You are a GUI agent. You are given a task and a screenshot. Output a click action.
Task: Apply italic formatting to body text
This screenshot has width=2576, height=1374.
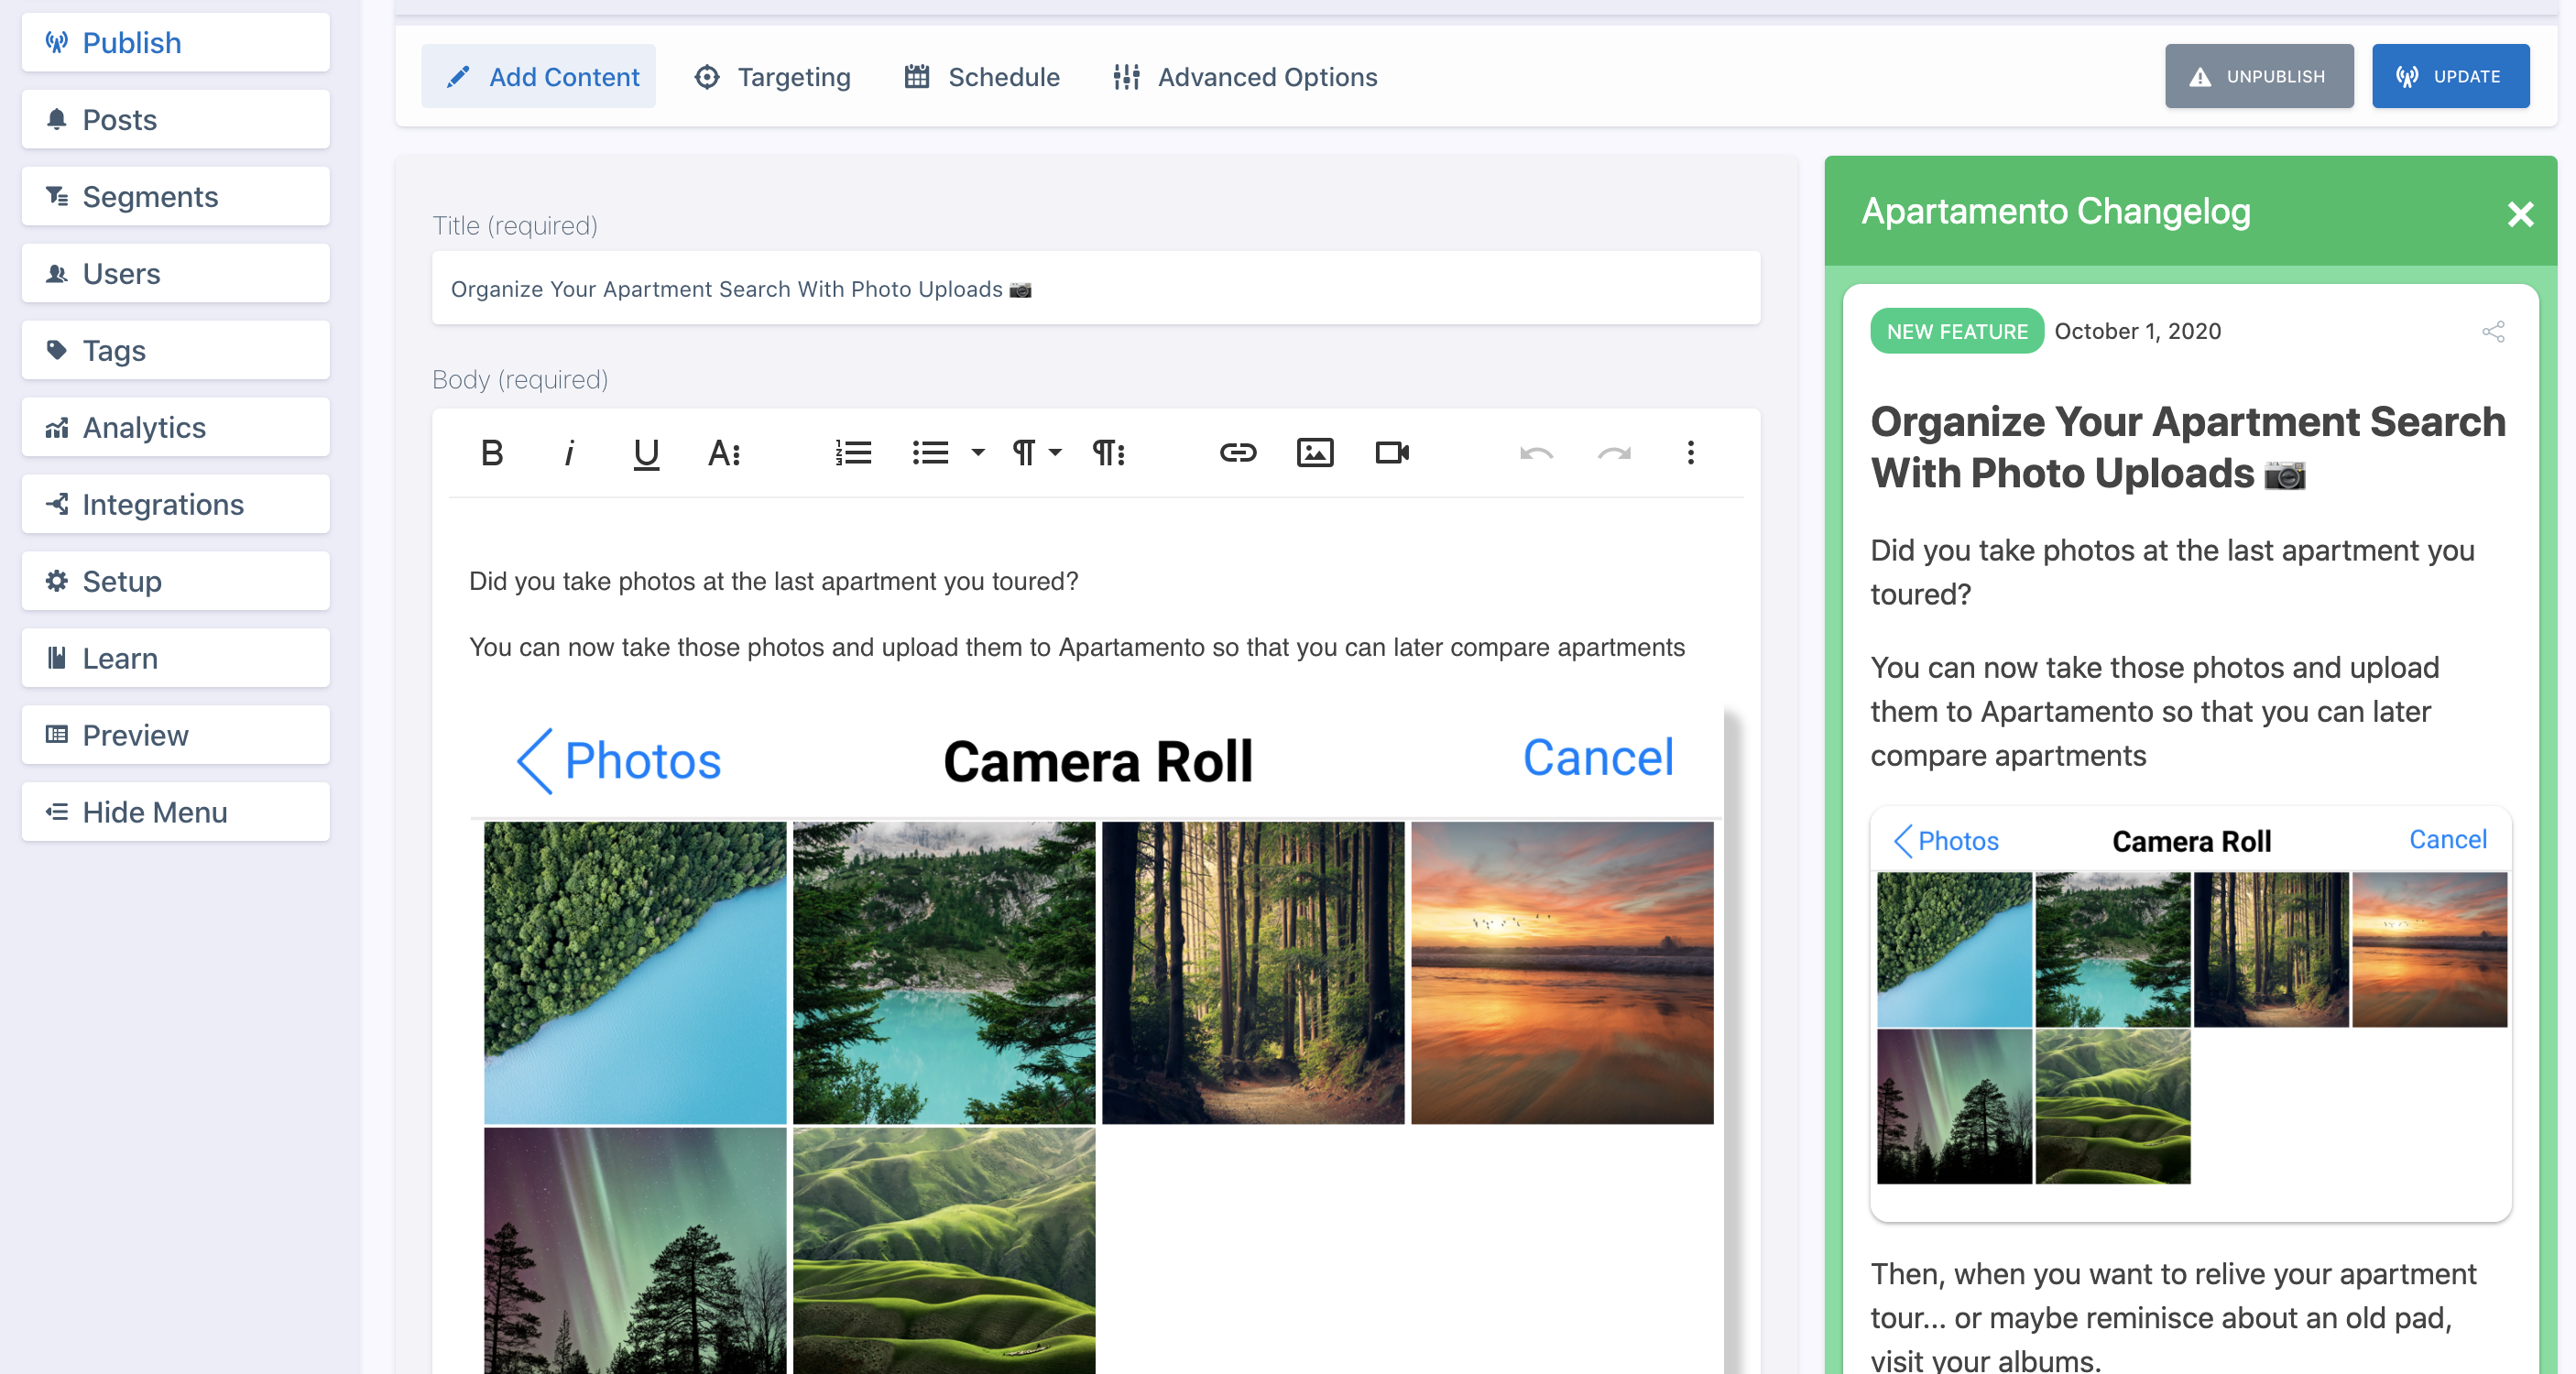pos(569,453)
